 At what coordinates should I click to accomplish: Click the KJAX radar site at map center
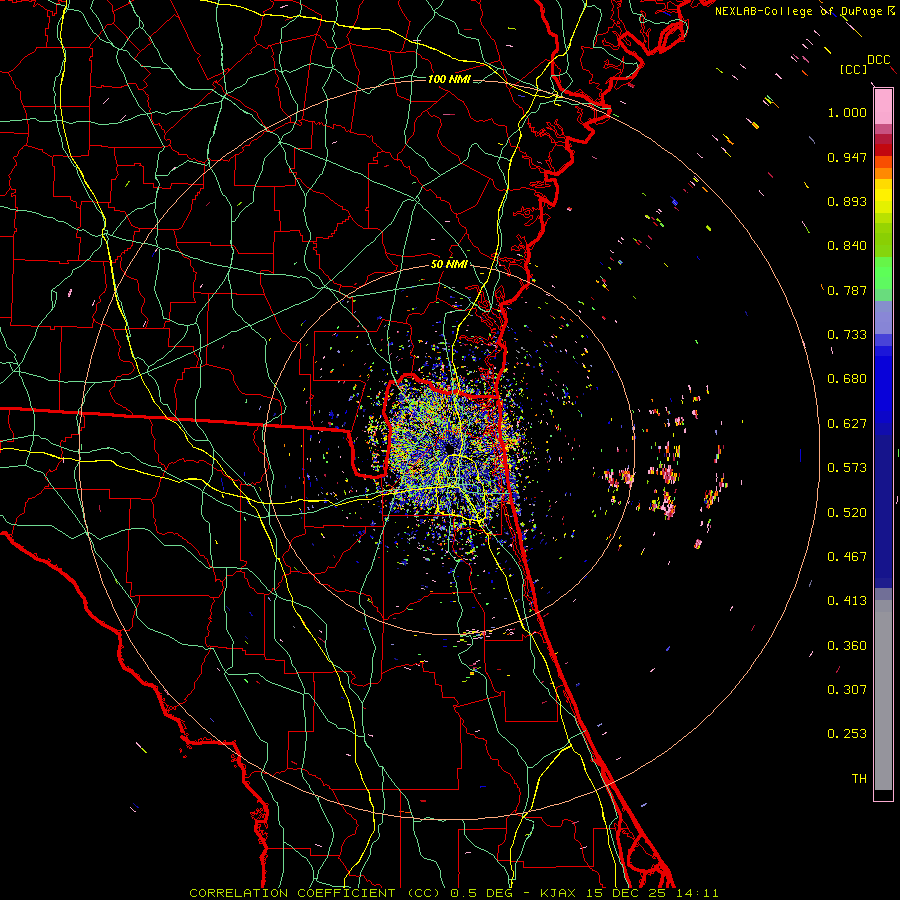pos(449,449)
